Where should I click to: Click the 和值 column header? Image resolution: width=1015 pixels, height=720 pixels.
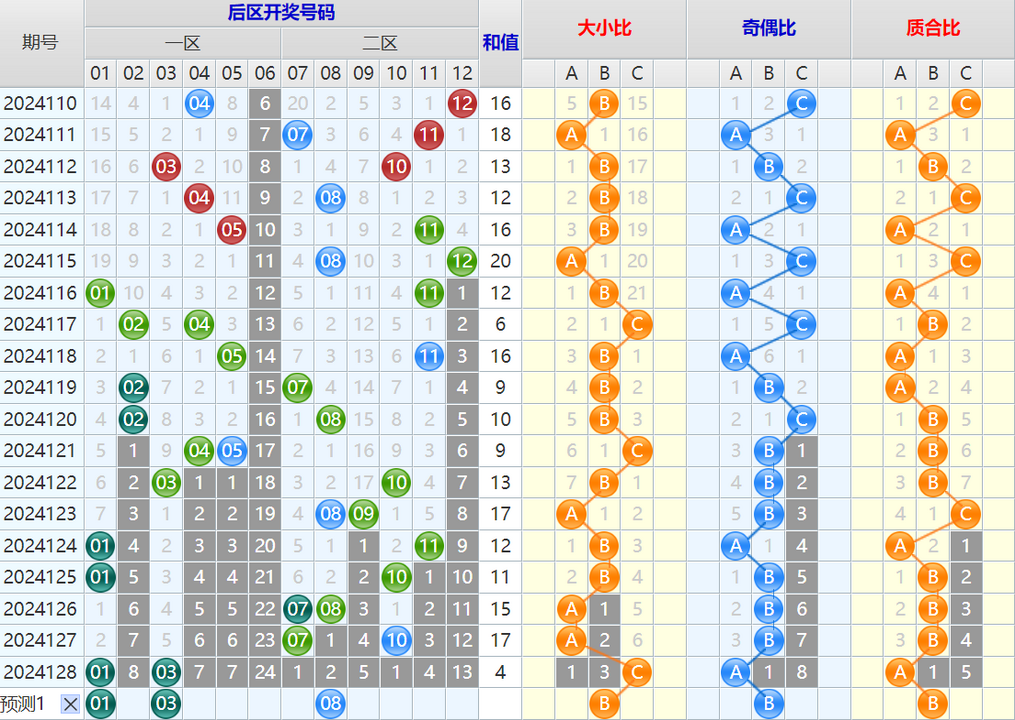pos(500,43)
